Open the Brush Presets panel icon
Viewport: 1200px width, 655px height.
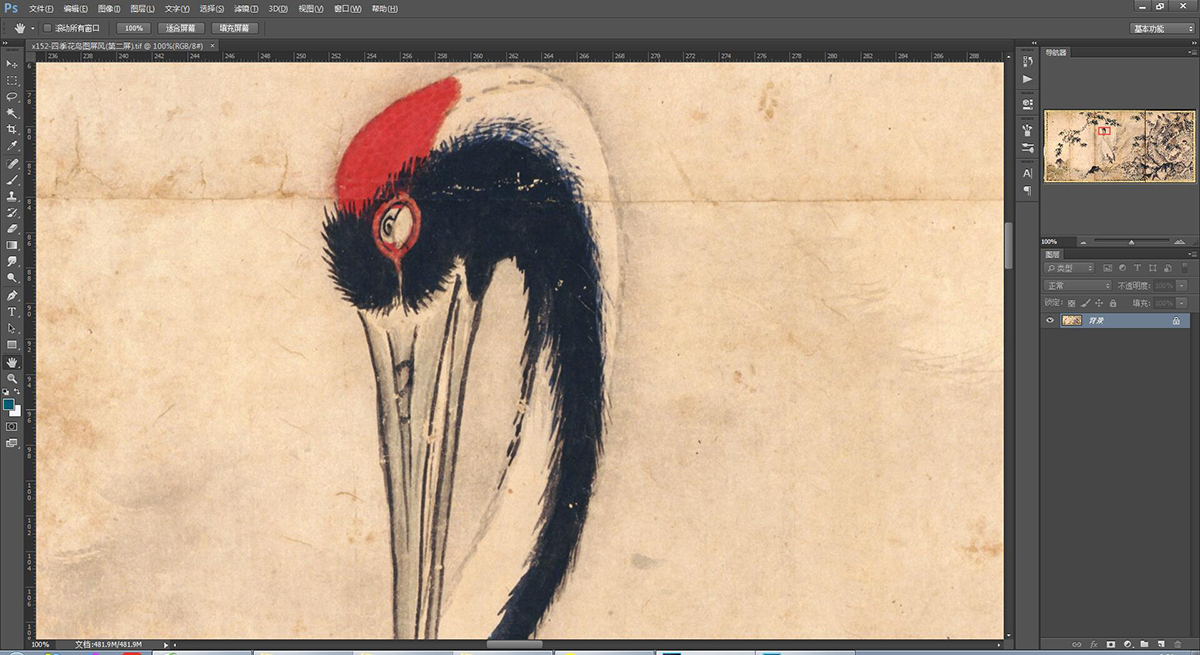coord(1028,147)
